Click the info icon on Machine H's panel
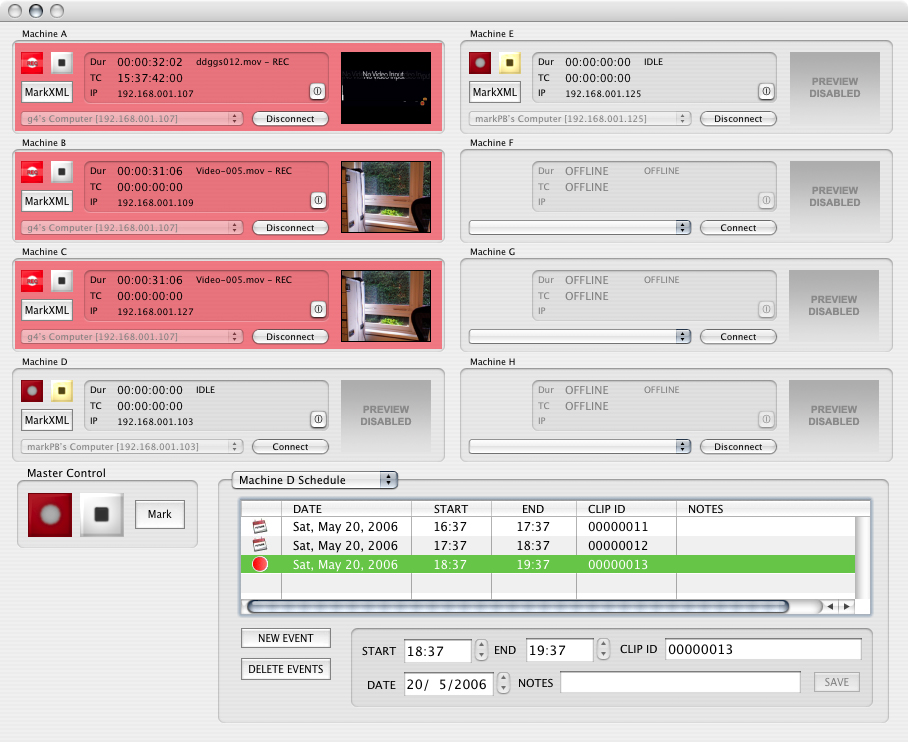908x742 pixels. (x=766, y=421)
